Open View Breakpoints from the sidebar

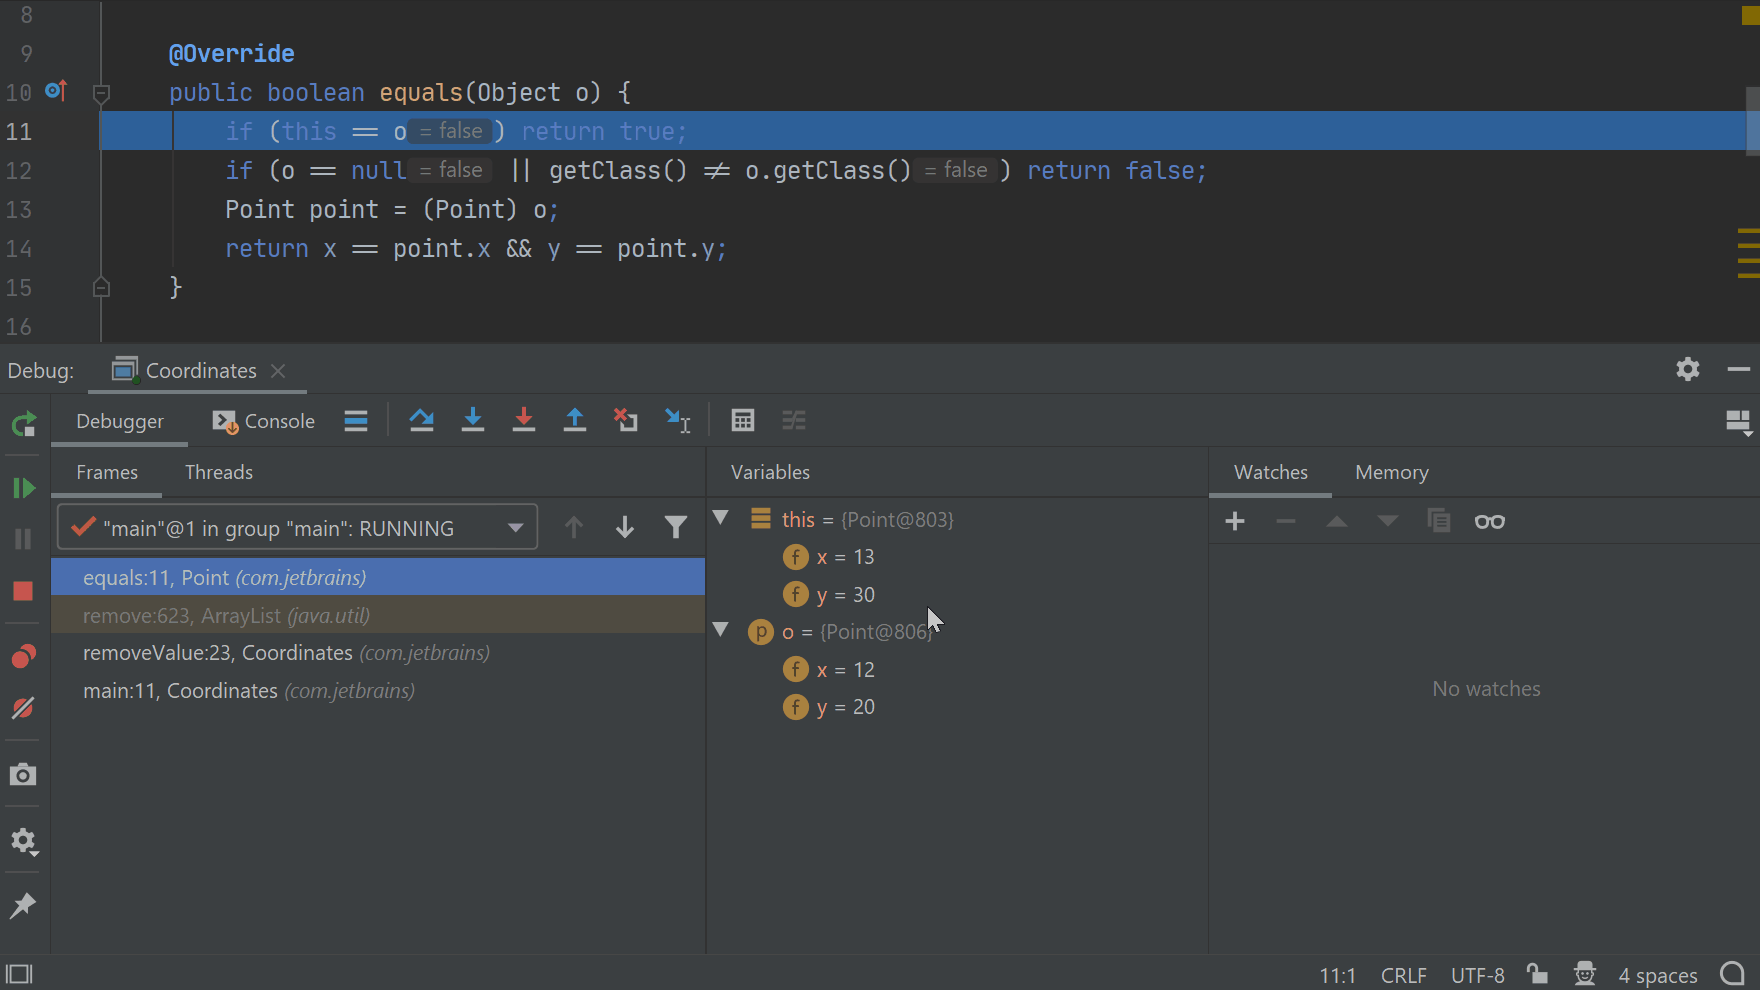(23, 656)
